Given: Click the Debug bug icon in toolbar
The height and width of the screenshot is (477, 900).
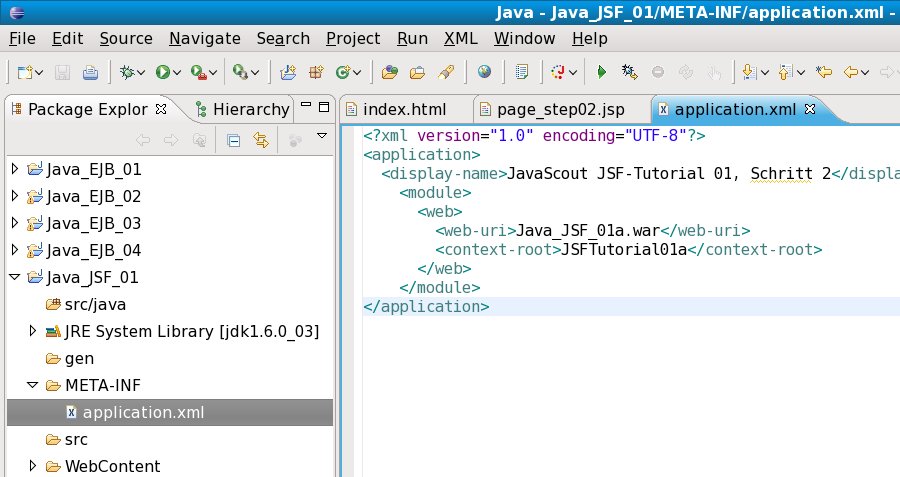Looking at the screenshot, I should tap(127, 72).
